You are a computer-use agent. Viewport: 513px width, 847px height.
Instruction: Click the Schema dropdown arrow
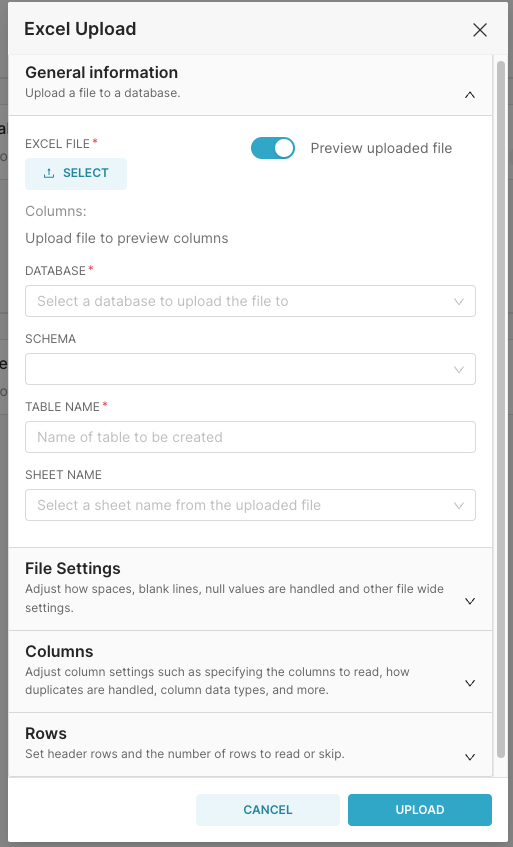click(x=459, y=369)
